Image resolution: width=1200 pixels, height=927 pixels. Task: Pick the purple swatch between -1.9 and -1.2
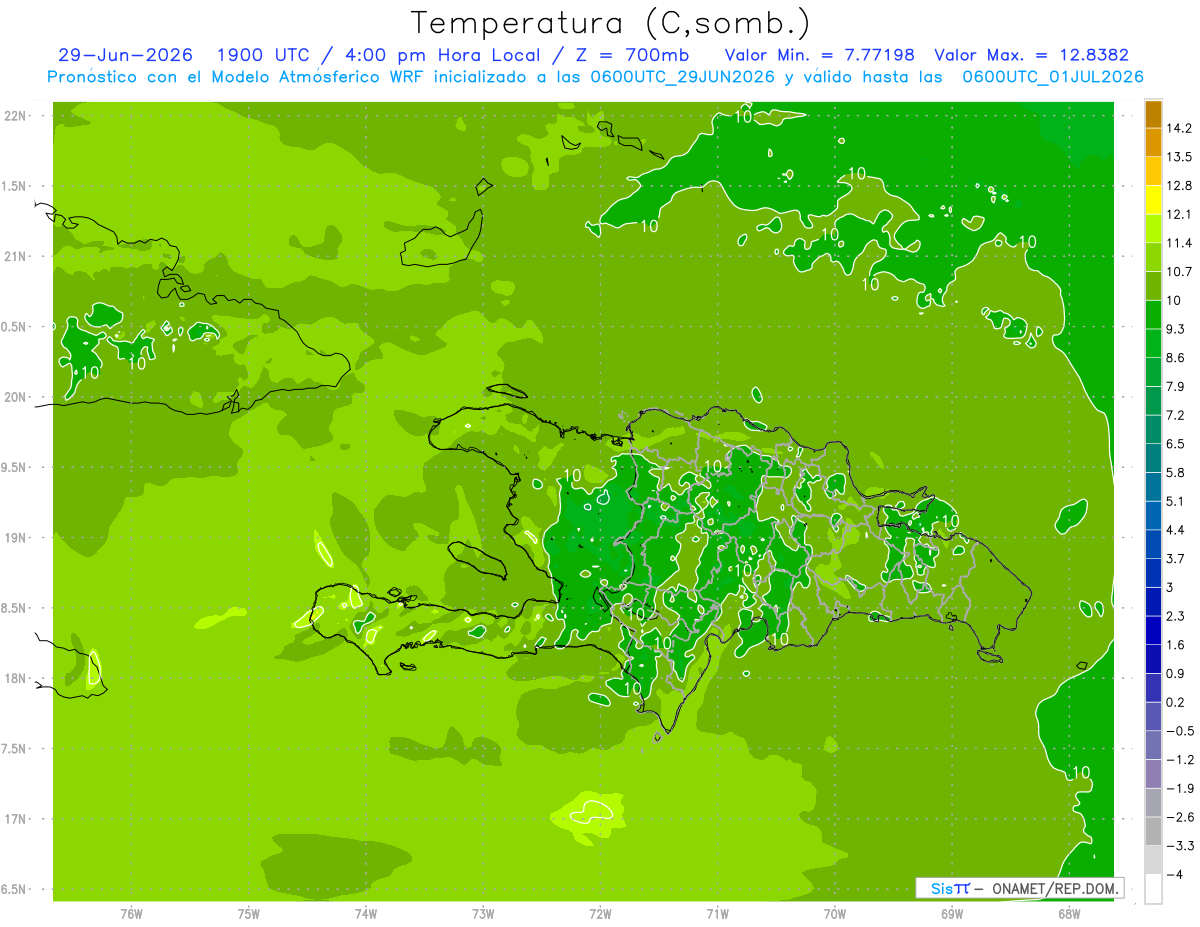click(x=1153, y=775)
